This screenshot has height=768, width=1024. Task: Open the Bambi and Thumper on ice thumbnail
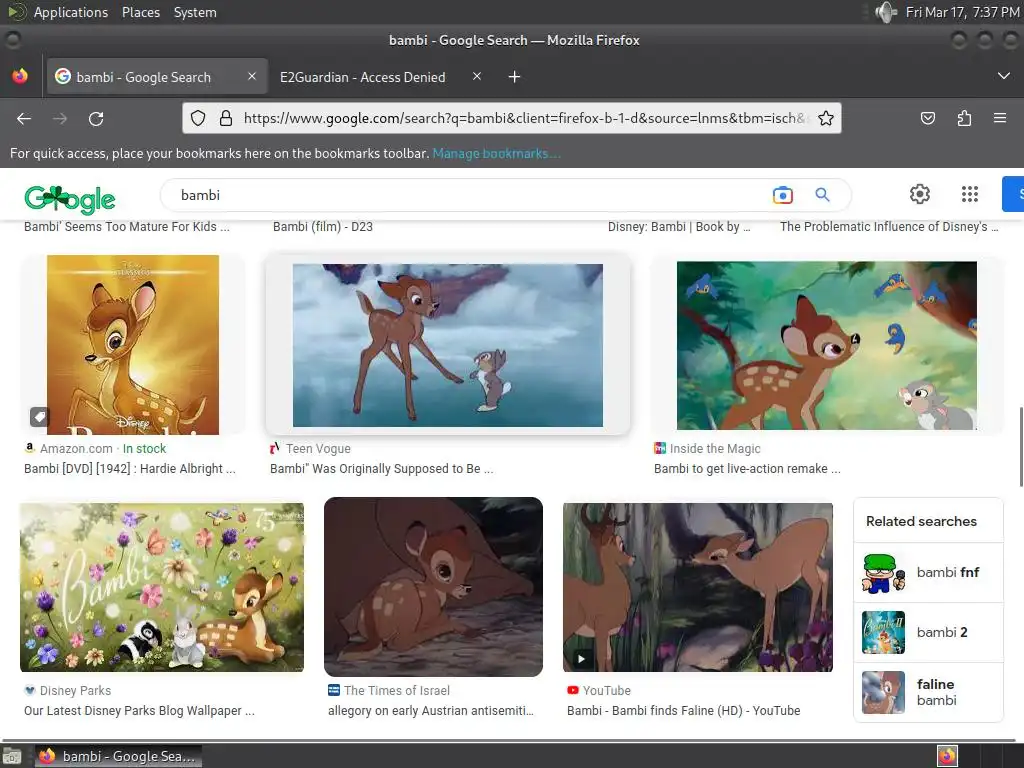pos(447,345)
